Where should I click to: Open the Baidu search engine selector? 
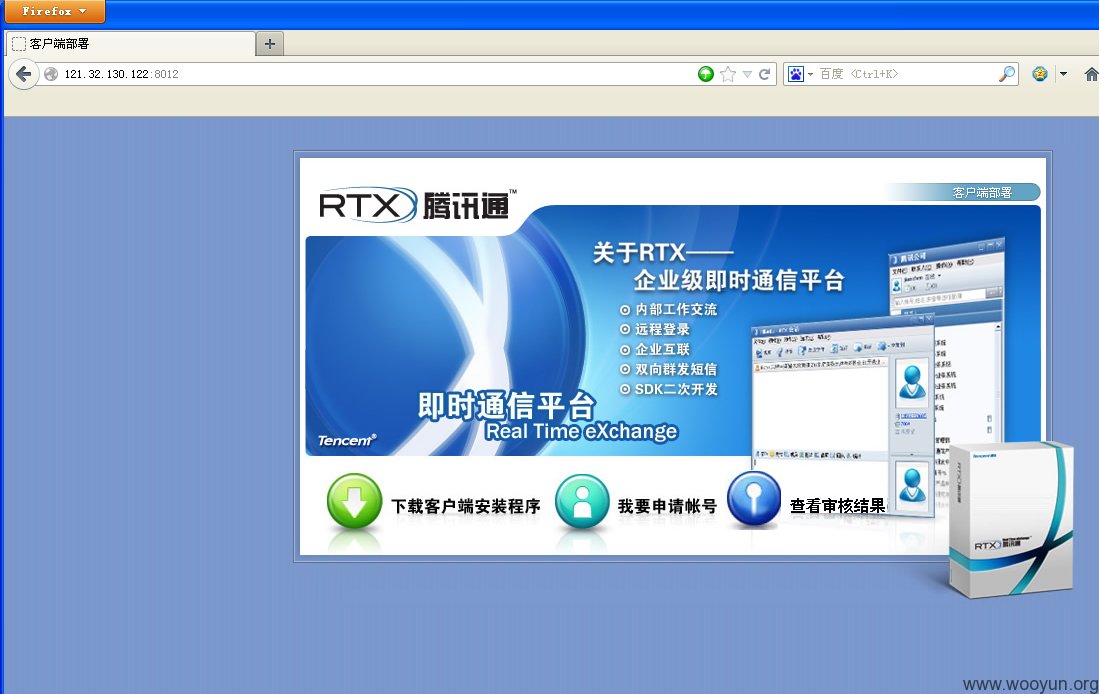pyautogui.click(x=800, y=74)
